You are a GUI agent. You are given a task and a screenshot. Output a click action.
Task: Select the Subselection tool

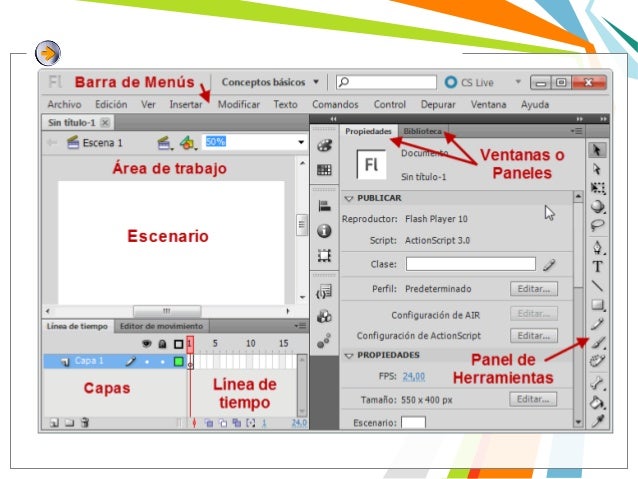click(x=597, y=168)
